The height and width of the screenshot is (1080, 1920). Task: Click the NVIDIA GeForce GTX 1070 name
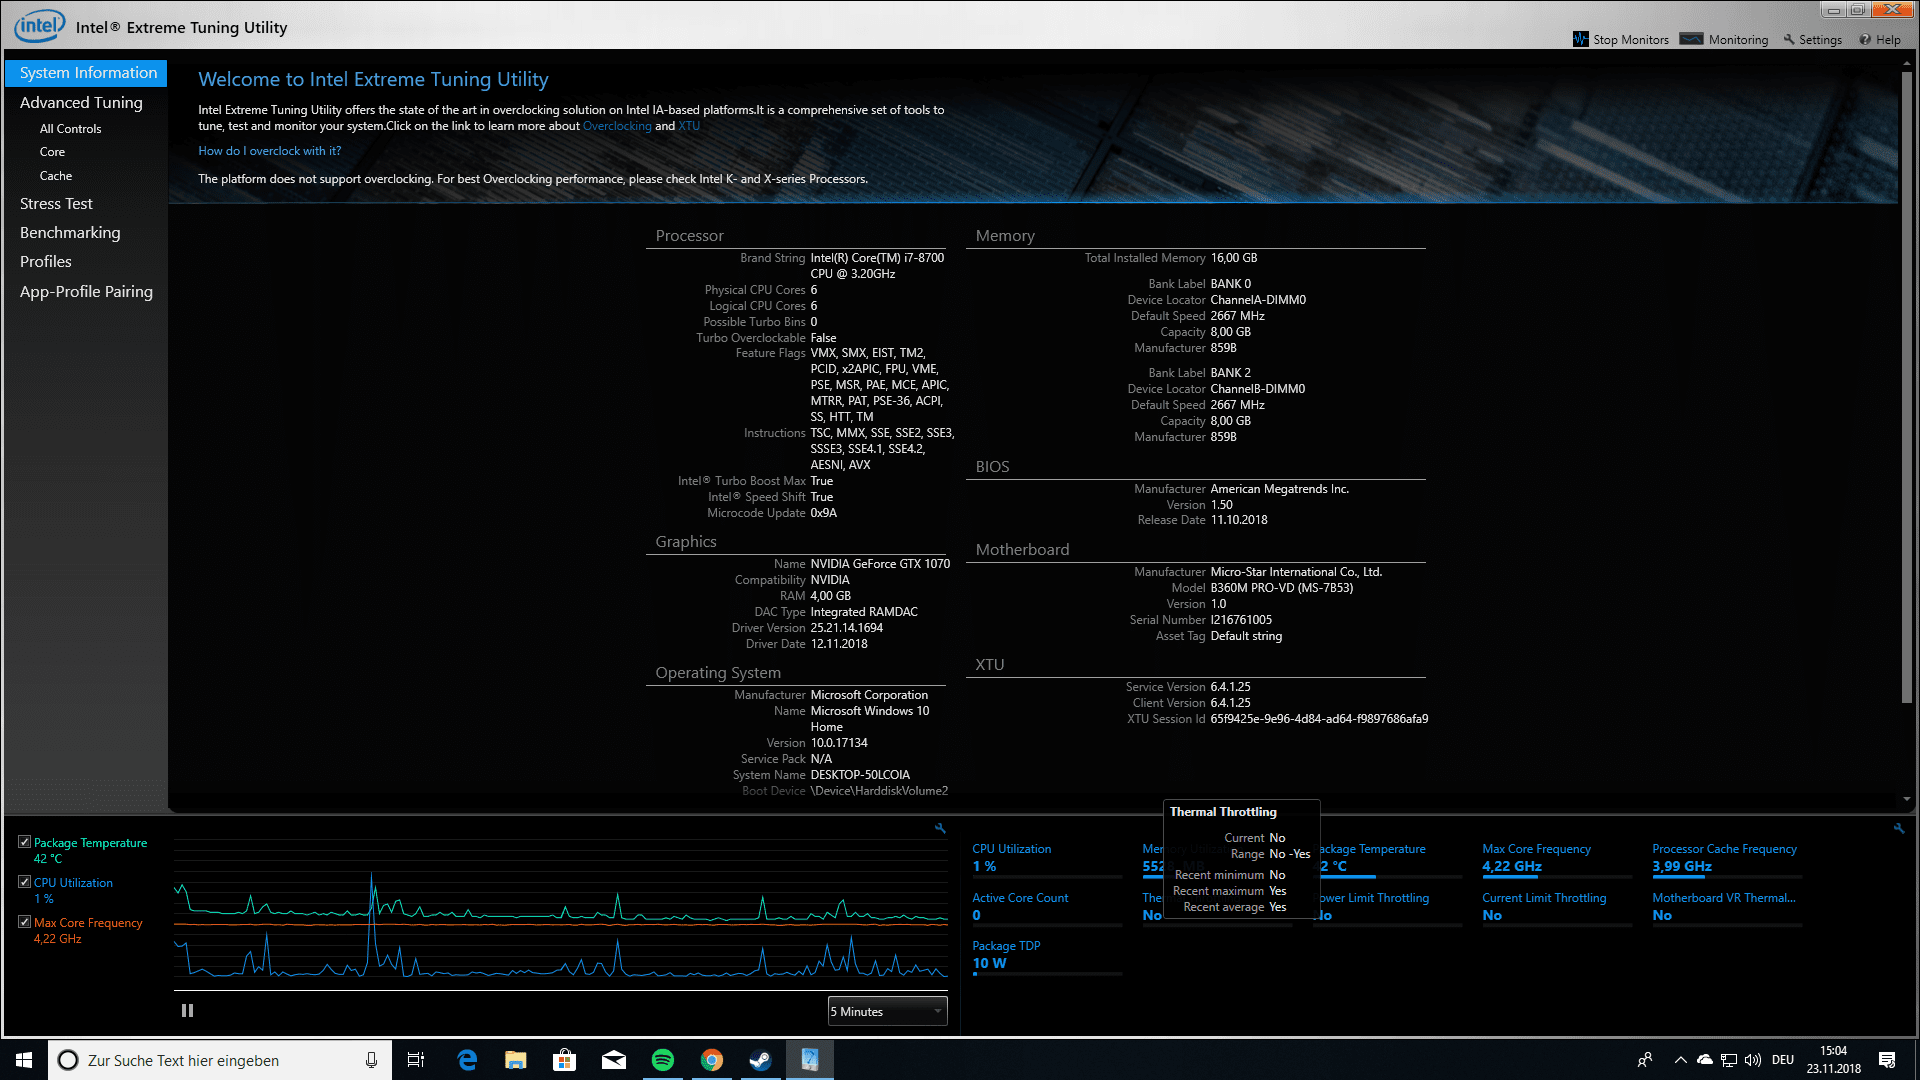[x=880, y=564]
